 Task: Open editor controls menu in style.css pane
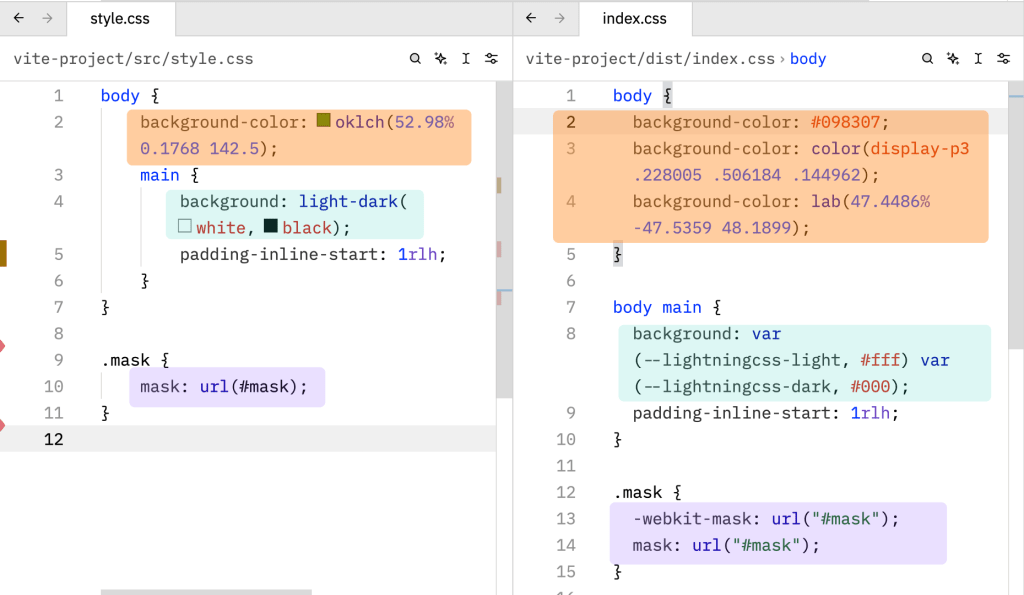(x=491, y=59)
